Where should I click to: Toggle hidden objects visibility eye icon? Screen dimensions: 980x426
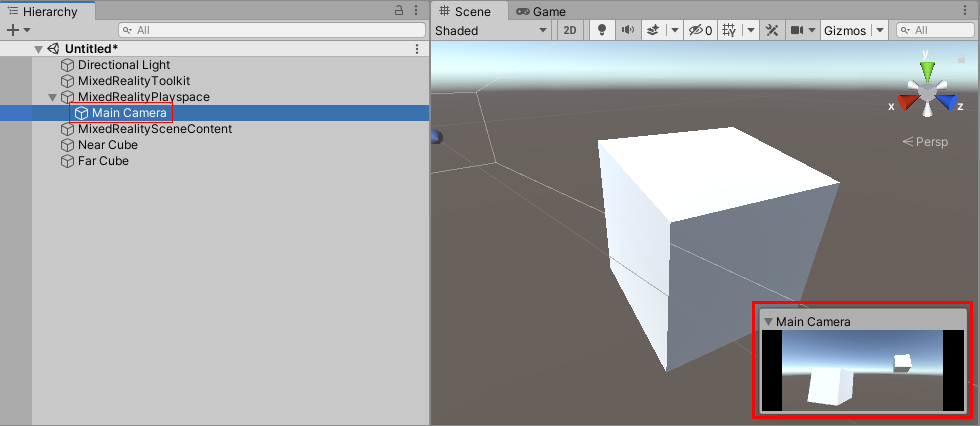(700, 30)
